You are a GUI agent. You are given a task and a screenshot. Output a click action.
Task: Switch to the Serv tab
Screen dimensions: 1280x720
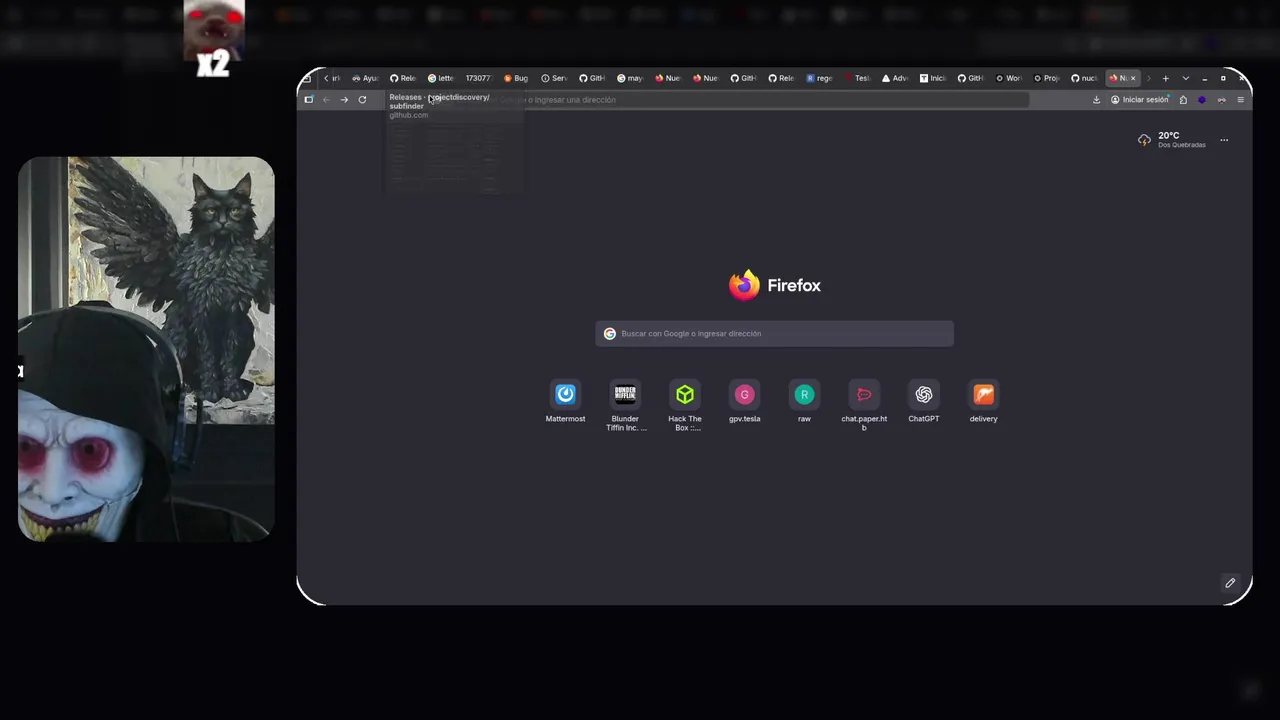[x=554, y=78]
